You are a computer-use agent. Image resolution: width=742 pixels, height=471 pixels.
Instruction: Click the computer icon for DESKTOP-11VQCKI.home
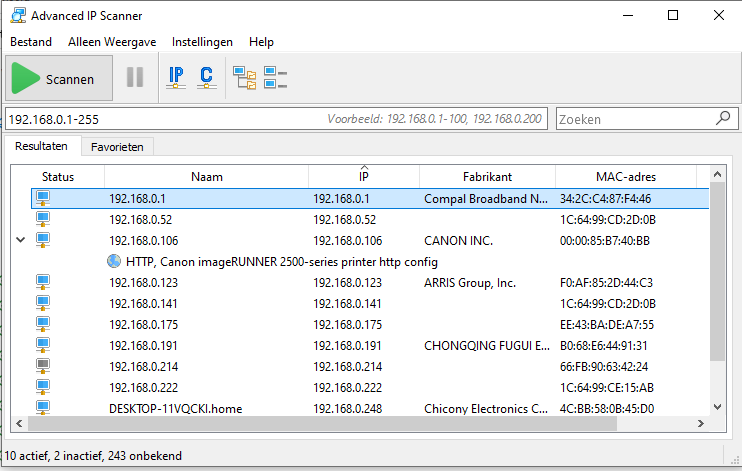43,407
